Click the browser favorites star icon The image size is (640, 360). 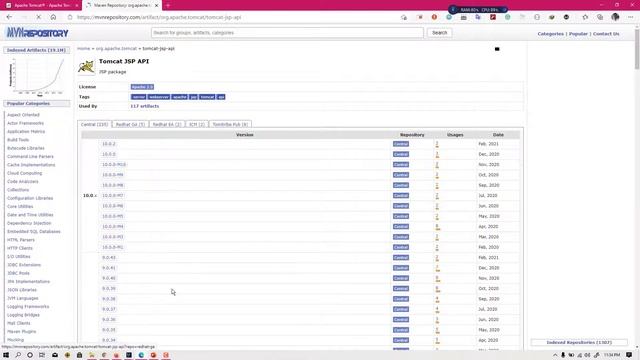[585, 17]
